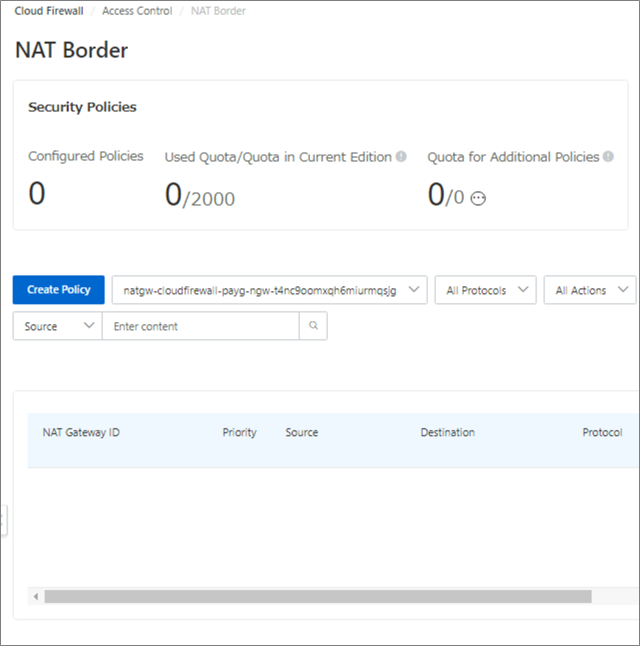Go to Cloud Firewall breadcrumb link
The image size is (640, 646).
click(x=49, y=11)
